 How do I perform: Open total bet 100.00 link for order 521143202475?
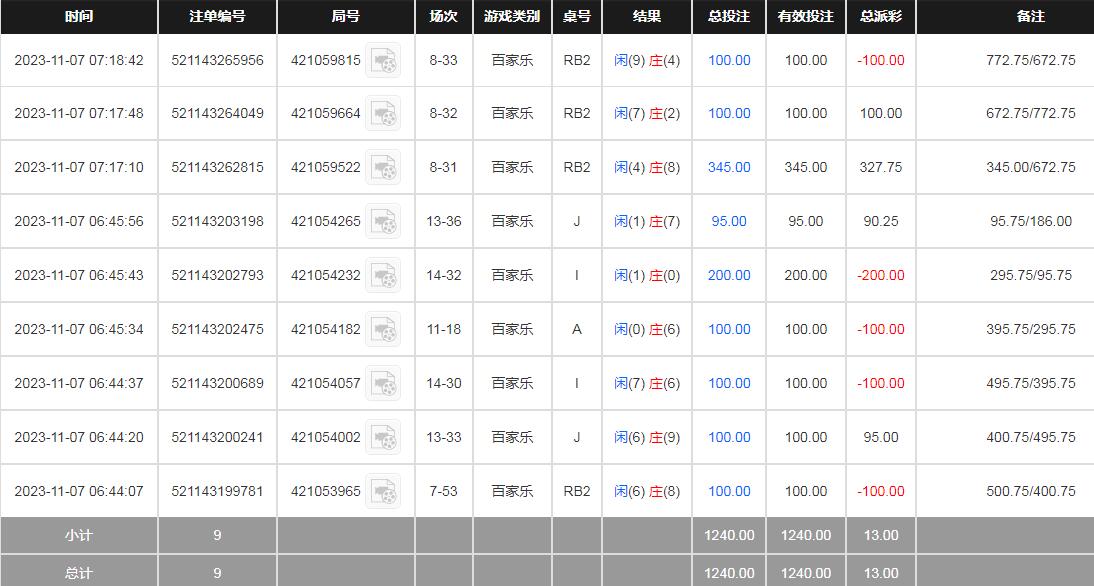coord(729,329)
